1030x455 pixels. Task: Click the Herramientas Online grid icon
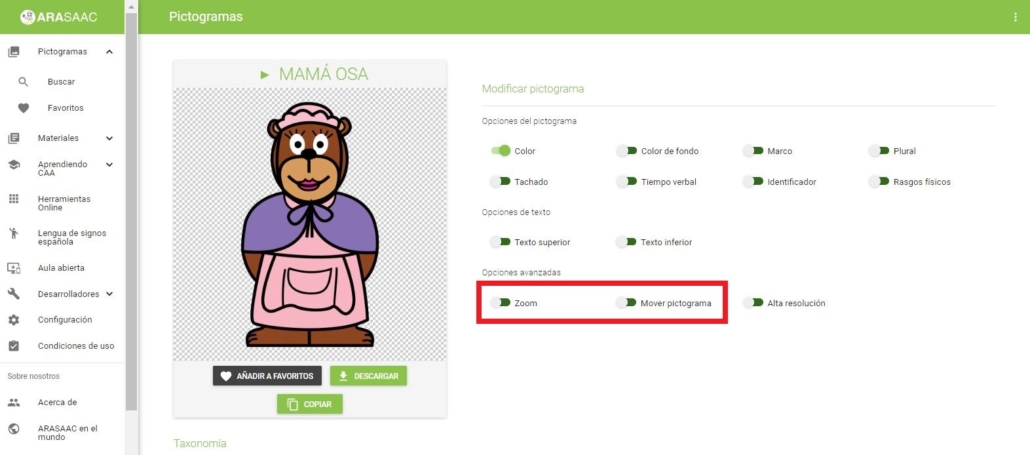point(14,199)
